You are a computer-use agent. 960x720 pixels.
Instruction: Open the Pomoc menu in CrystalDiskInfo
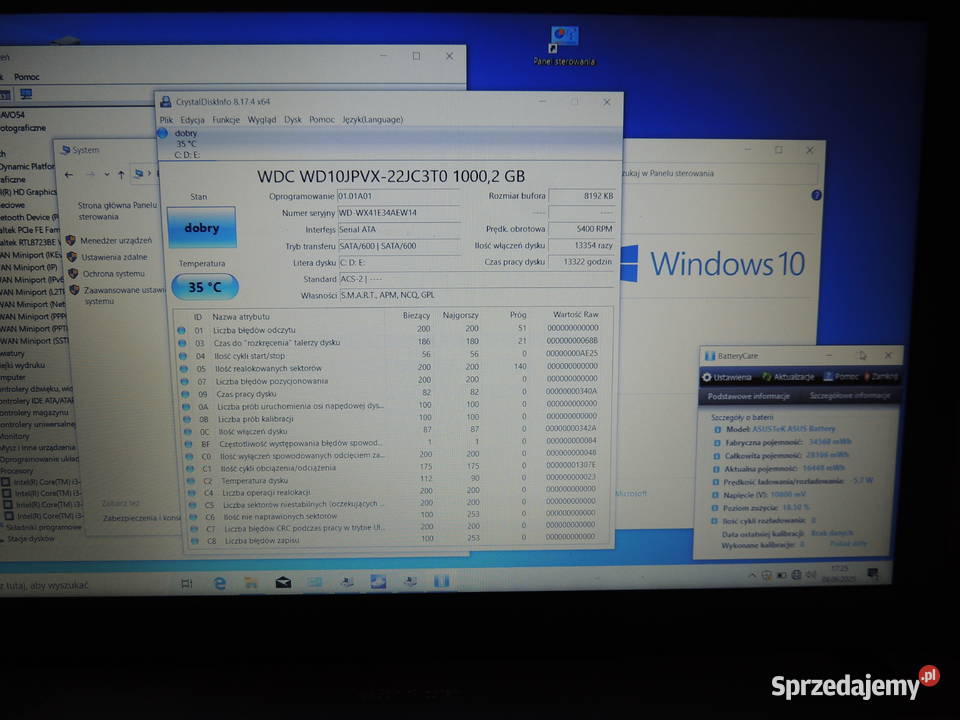point(321,120)
